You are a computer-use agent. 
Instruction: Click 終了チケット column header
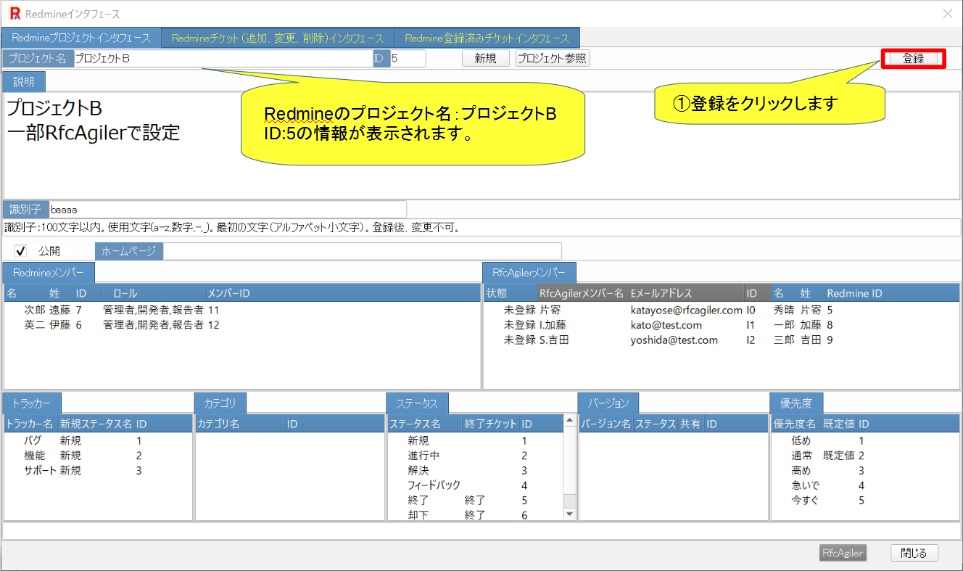click(490, 424)
